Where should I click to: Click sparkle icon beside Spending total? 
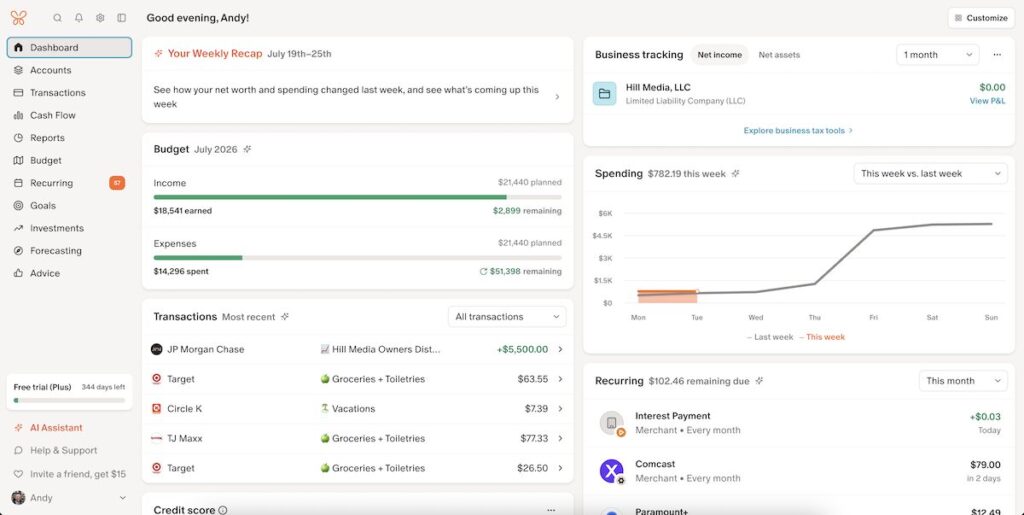[736, 174]
